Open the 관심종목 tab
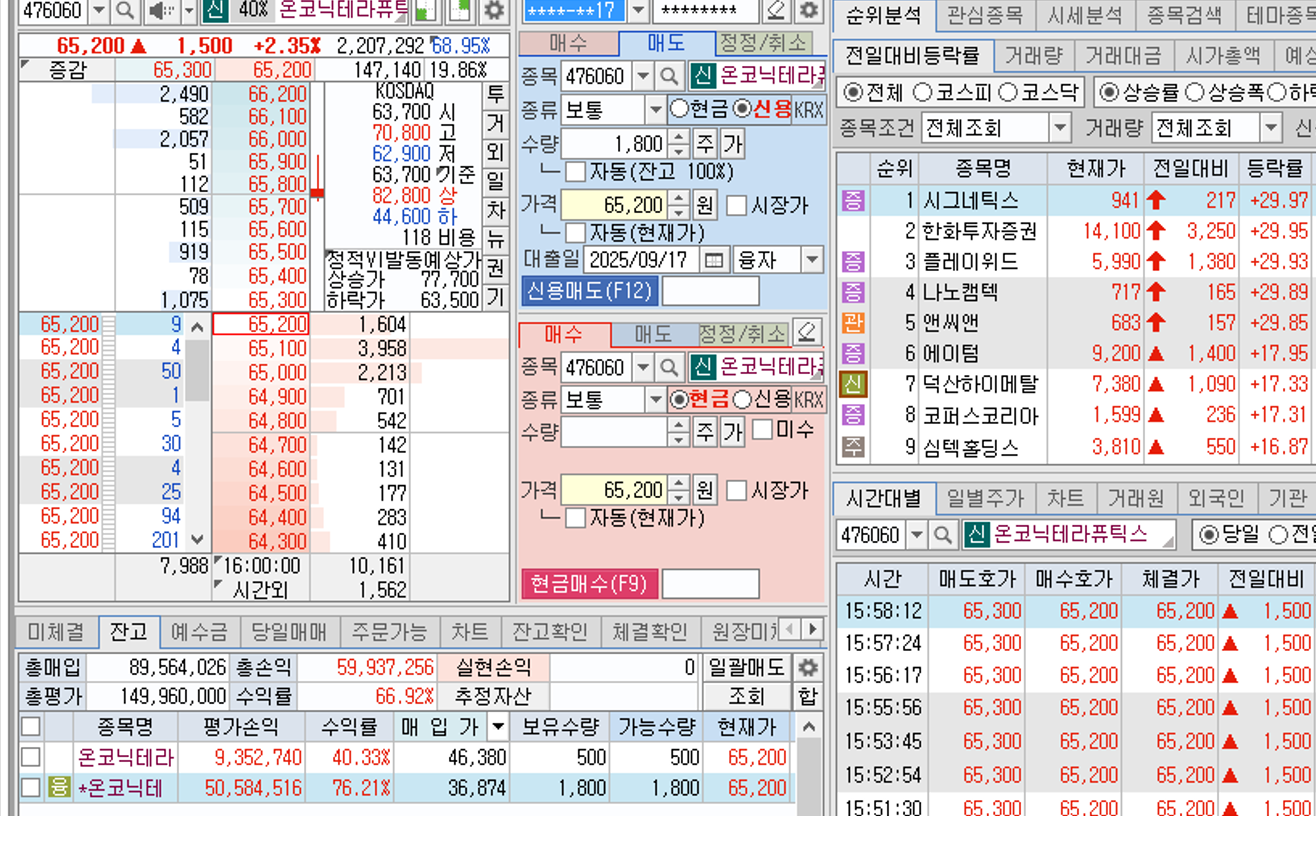Image resolution: width=1316 pixels, height=864 pixels. tap(985, 16)
